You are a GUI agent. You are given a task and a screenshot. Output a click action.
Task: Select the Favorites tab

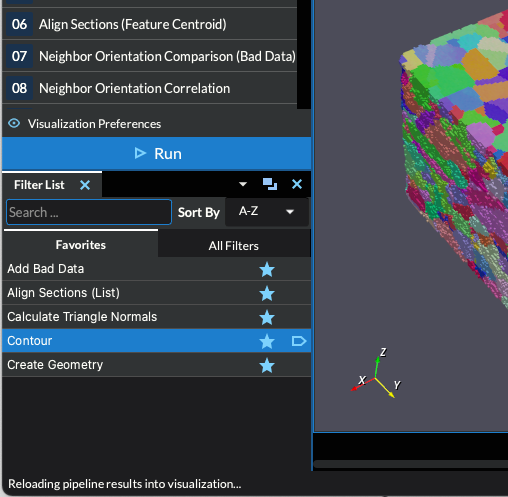coord(81,245)
